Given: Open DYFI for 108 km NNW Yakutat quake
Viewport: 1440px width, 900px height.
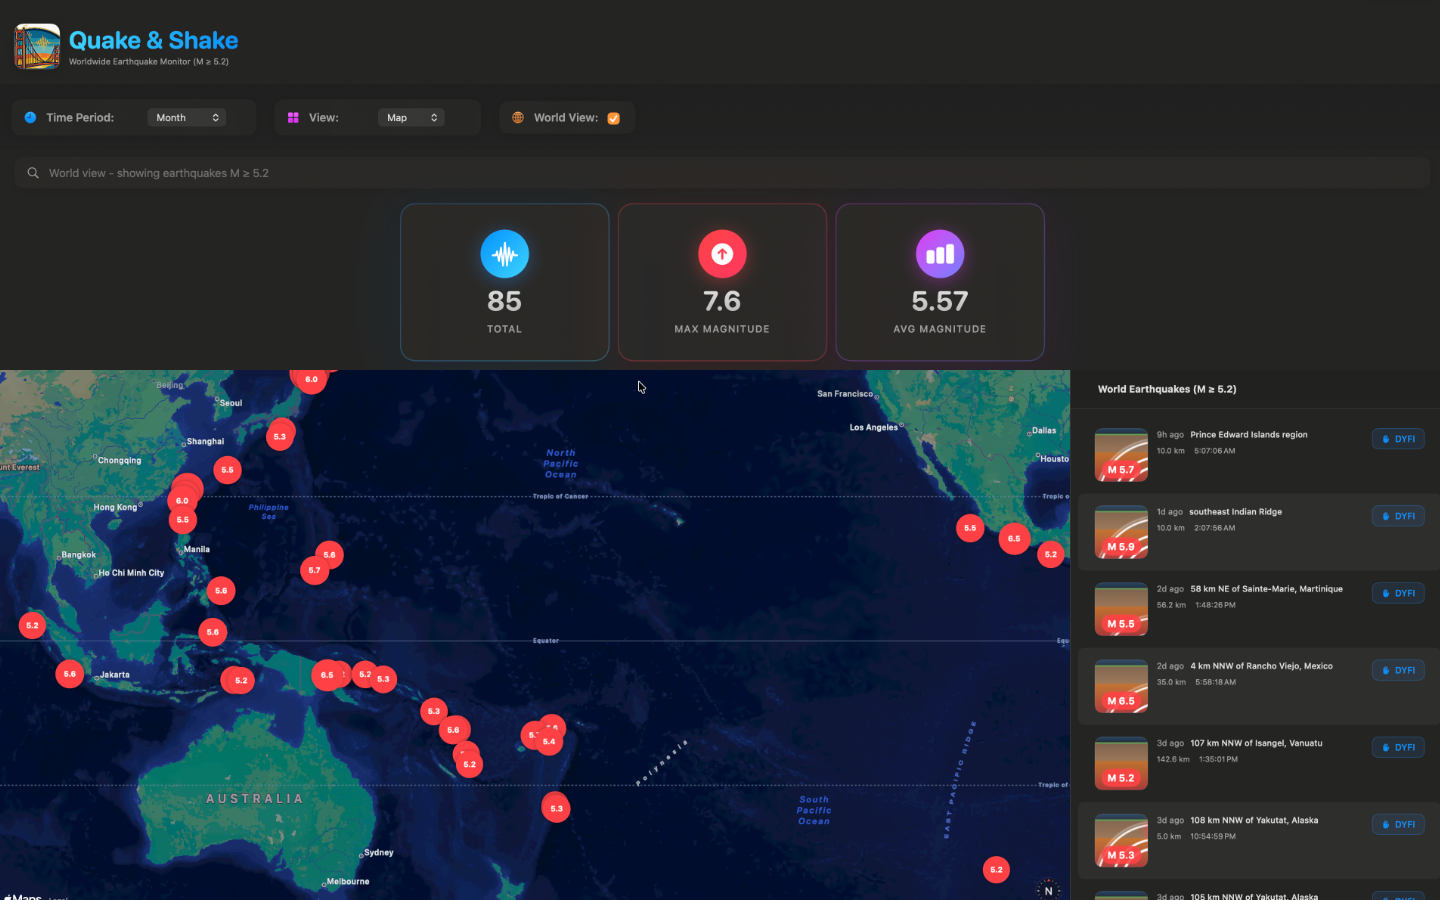Looking at the screenshot, I should click(1398, 824).
